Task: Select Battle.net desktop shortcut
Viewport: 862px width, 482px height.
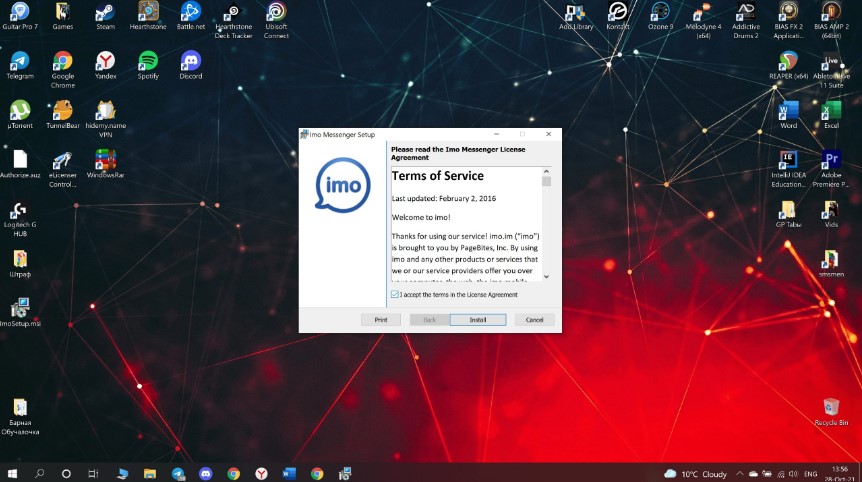Action: 191,15
